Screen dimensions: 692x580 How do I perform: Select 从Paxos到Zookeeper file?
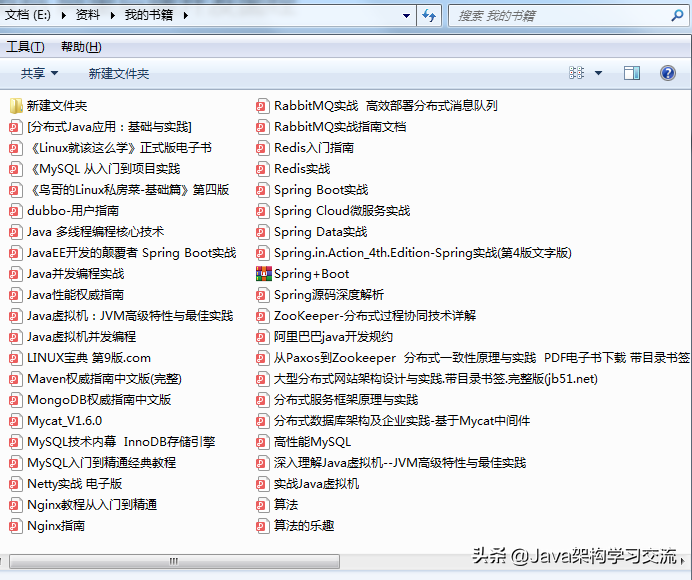coord(481,358)
